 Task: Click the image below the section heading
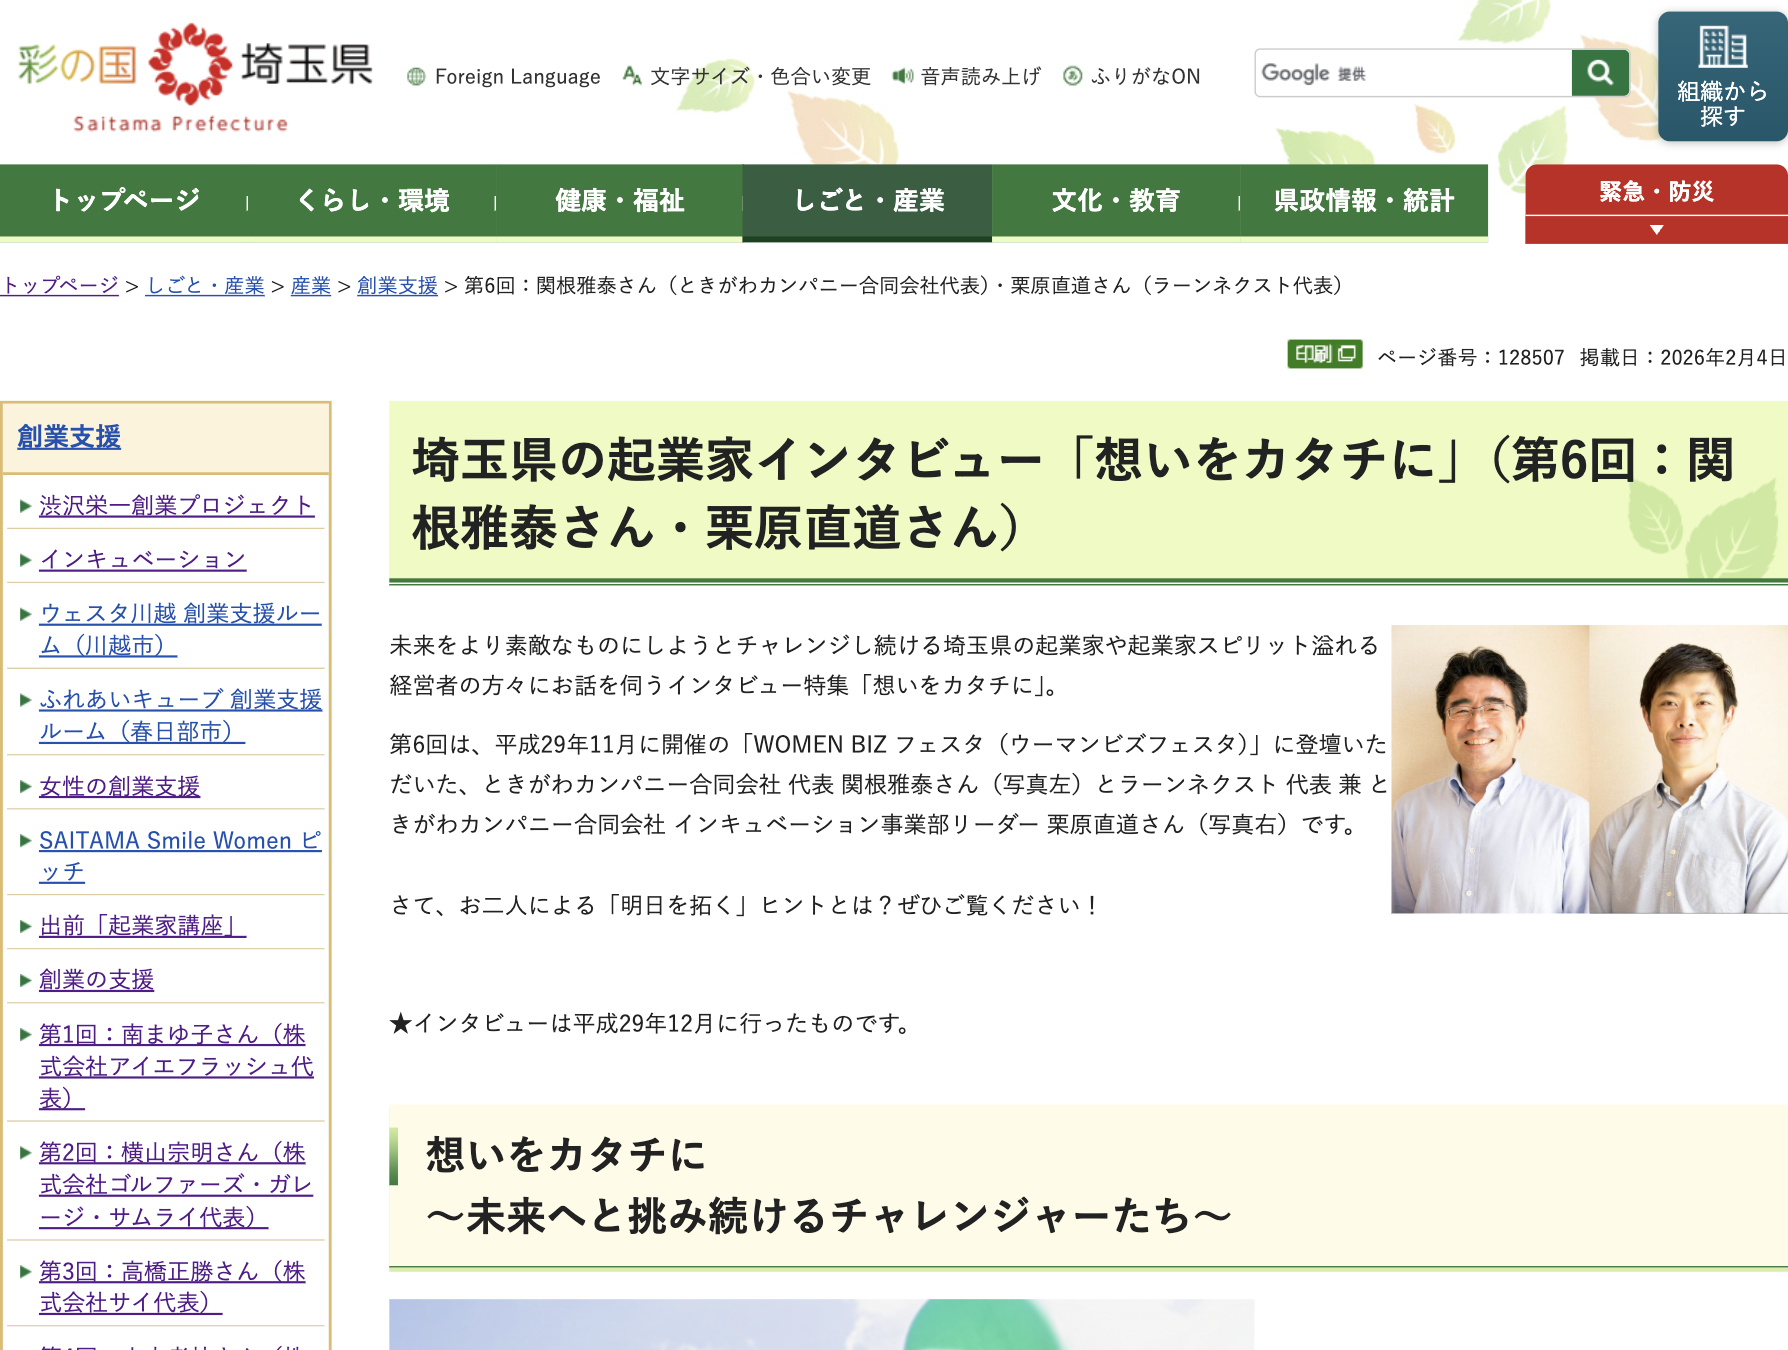click(821, 1324)
